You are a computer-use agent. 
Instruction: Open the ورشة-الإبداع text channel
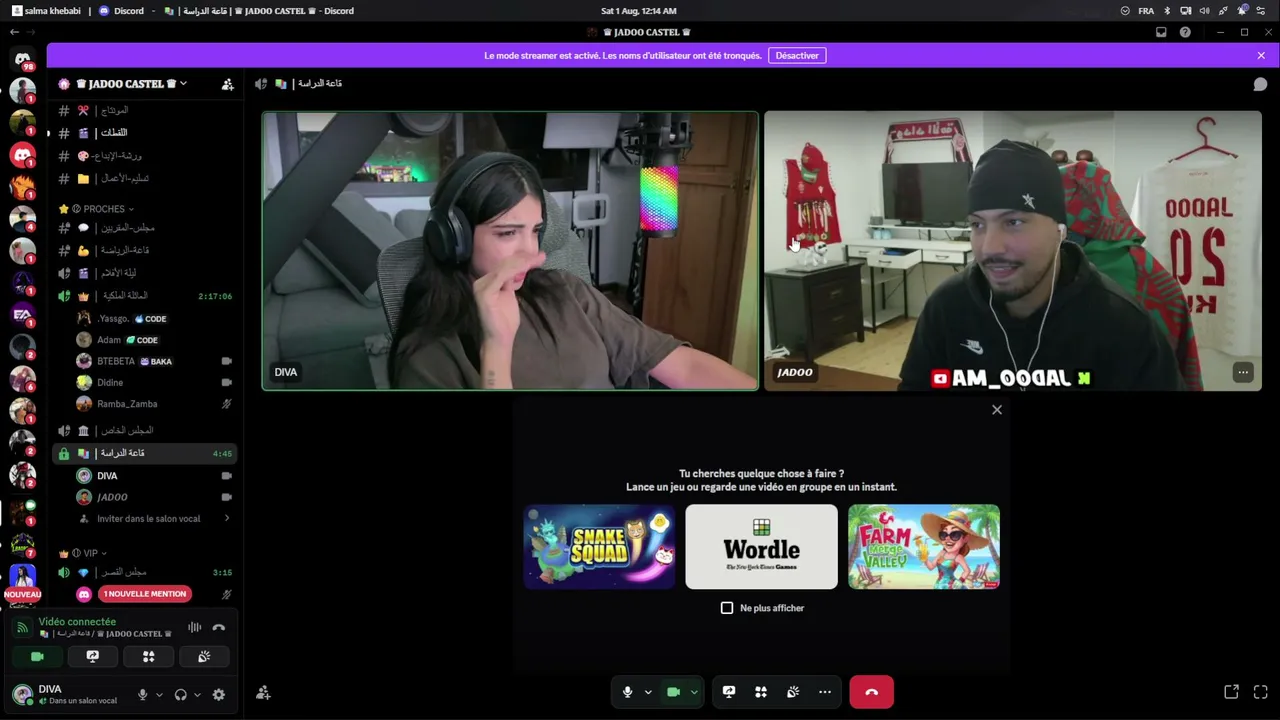(x=144, y=156)
